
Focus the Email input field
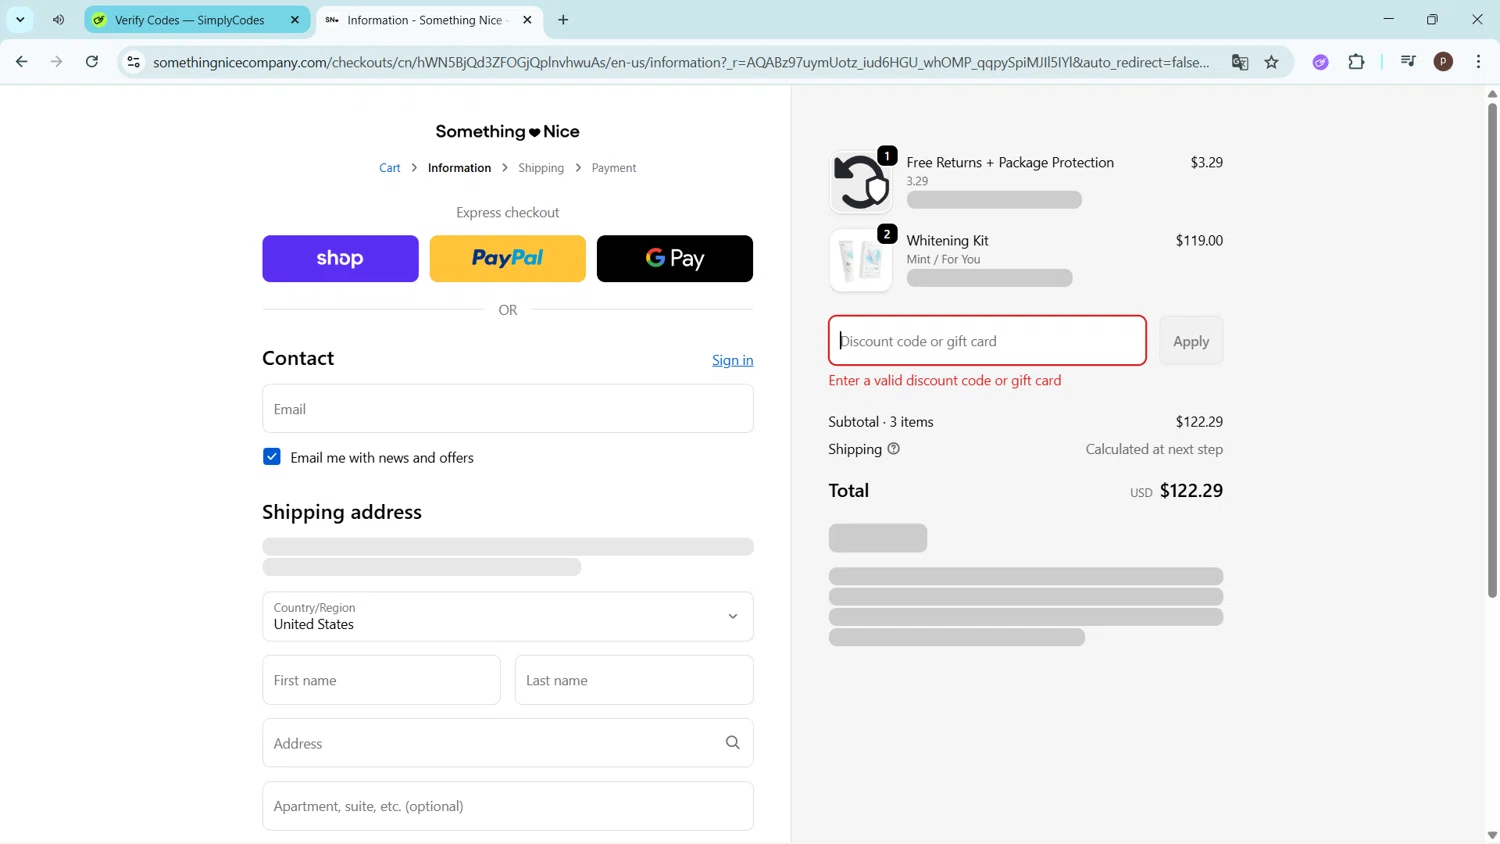pos(507,408)
